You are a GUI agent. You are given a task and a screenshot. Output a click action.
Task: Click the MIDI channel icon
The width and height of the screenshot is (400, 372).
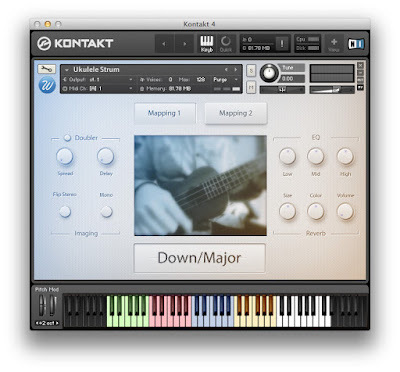tap(65, 89)
